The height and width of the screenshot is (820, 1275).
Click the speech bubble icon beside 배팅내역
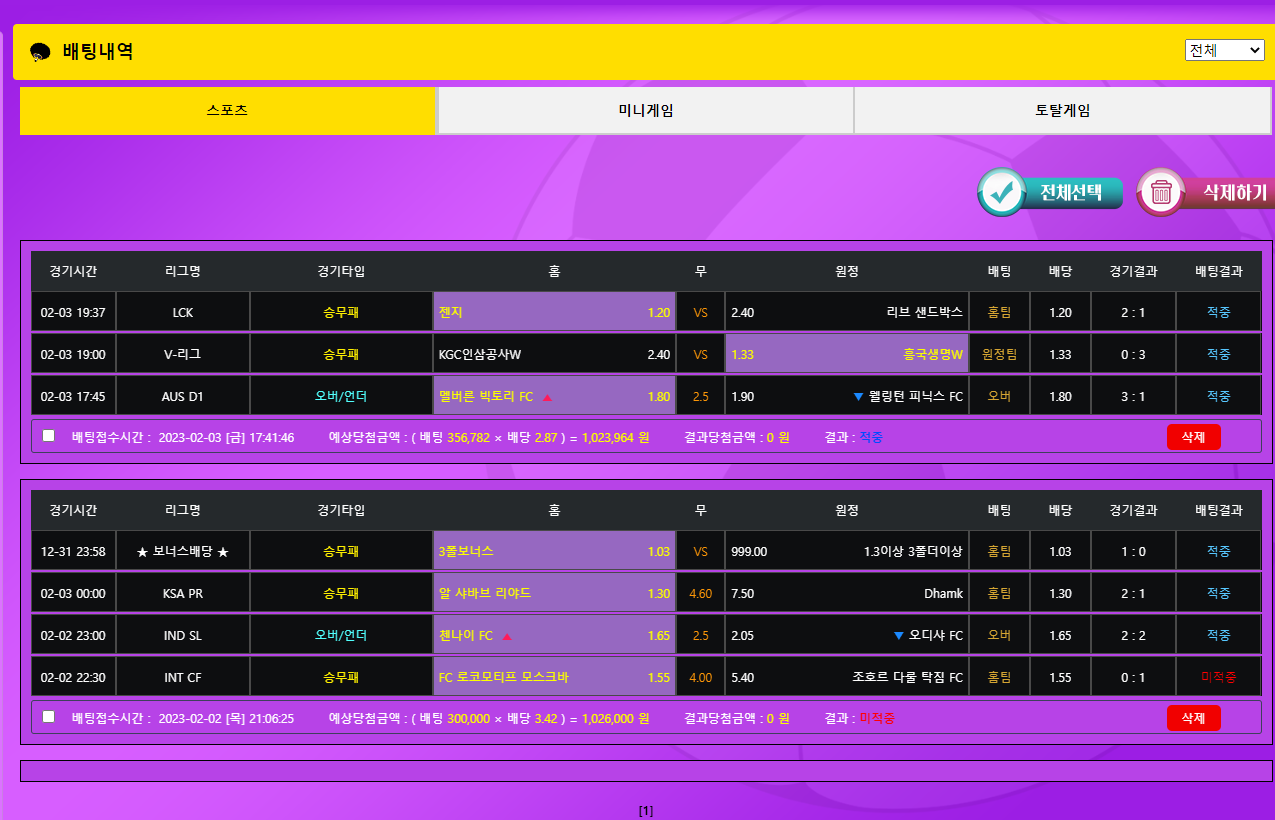click(40, 52)
